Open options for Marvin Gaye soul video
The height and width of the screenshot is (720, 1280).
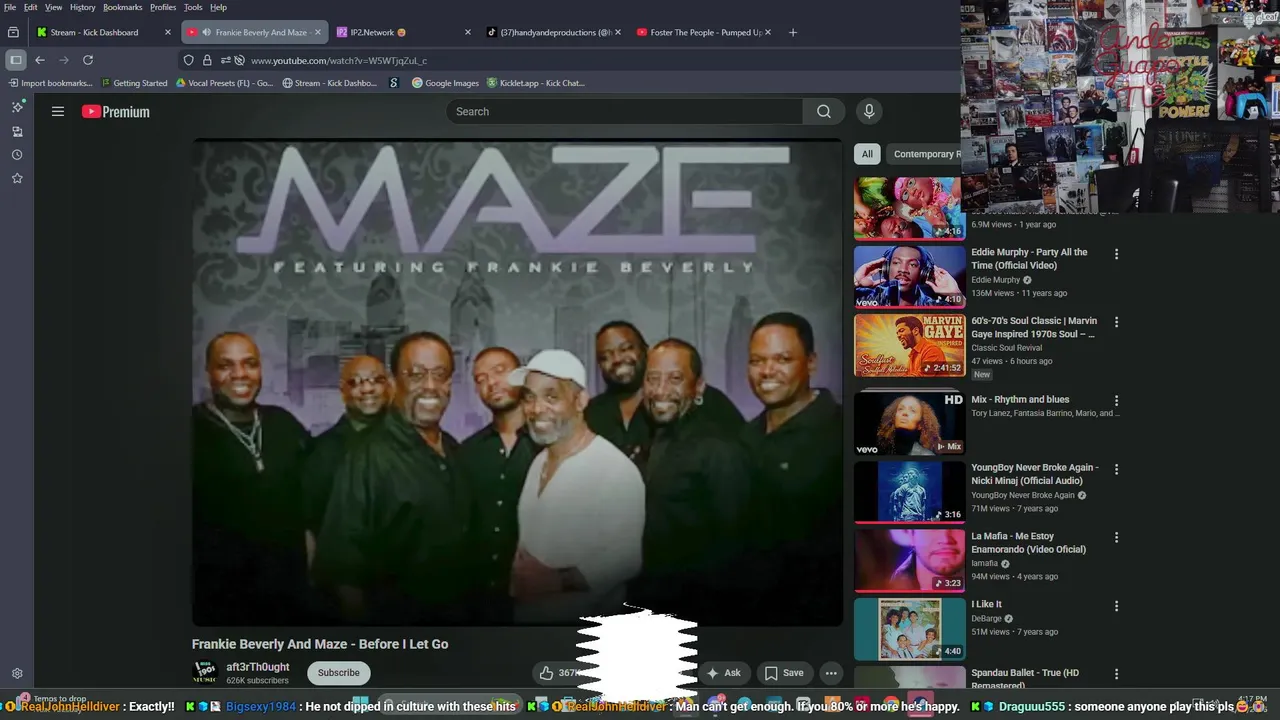pos(1116,322)
